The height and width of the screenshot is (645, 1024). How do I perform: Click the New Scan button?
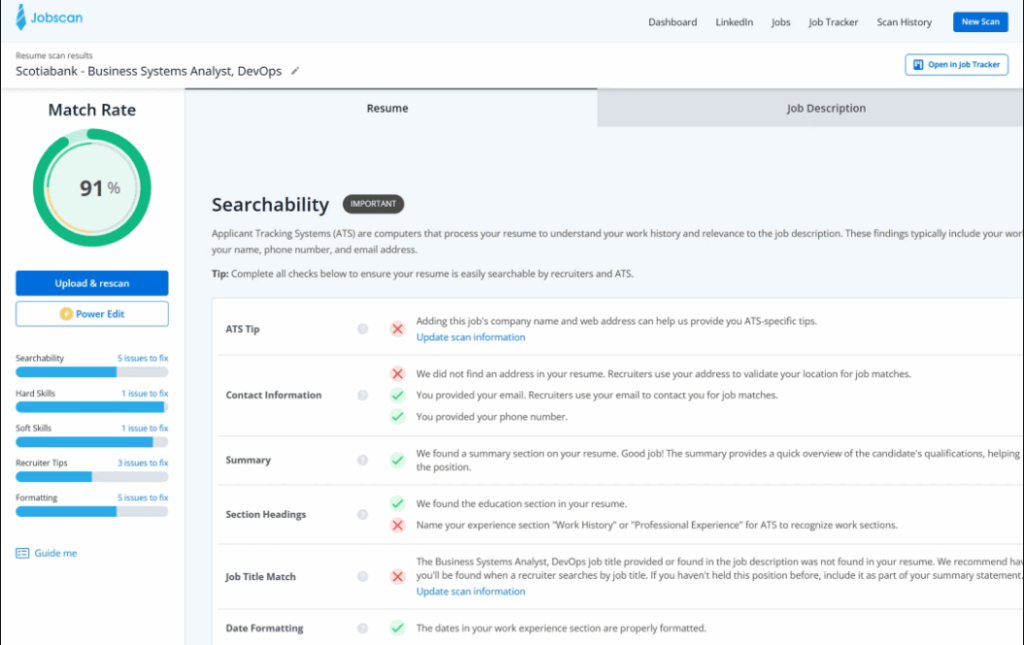pyautogui.click(x=980, y=21)
